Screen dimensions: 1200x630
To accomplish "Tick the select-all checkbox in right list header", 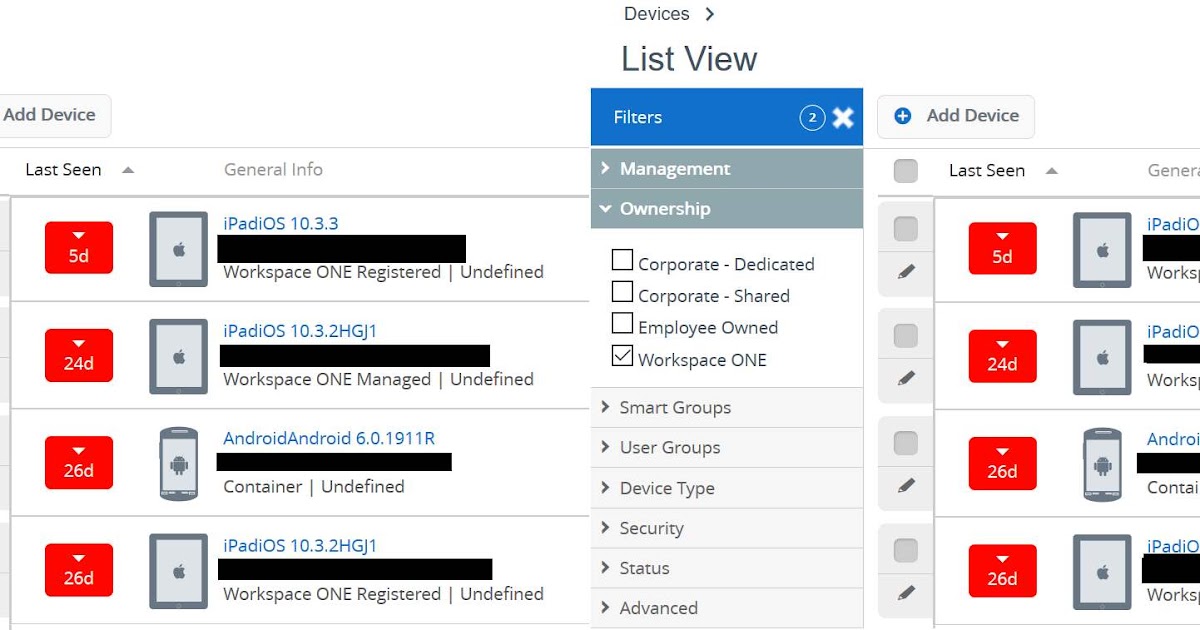I will (x=906, y=171).
